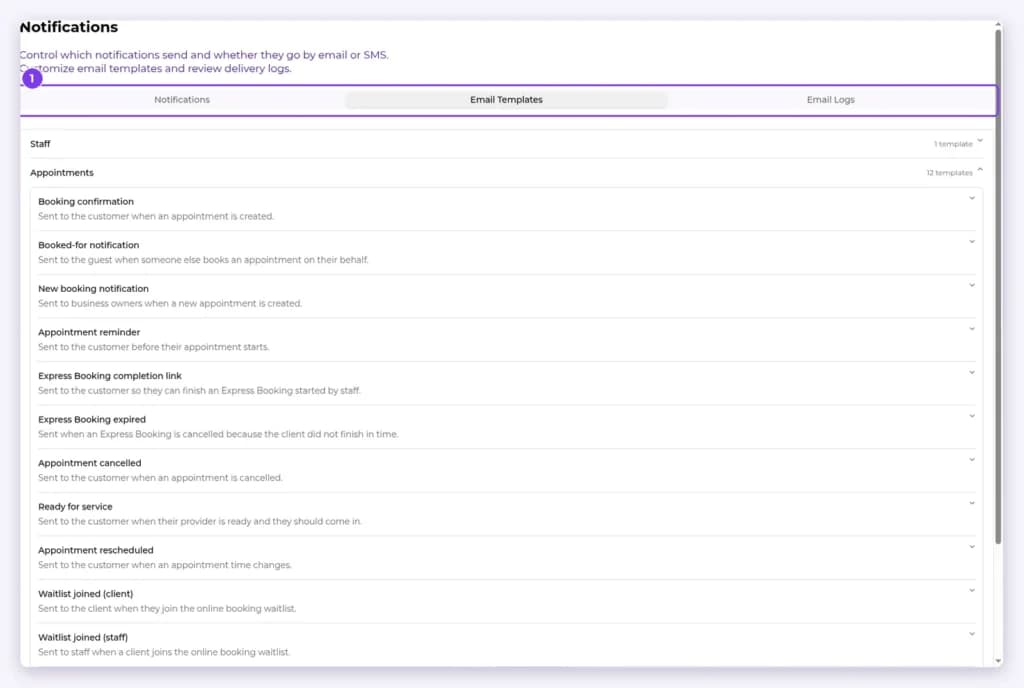Click the '12 templates' count text
The image size is (1024, 688).
coord(950,173)
